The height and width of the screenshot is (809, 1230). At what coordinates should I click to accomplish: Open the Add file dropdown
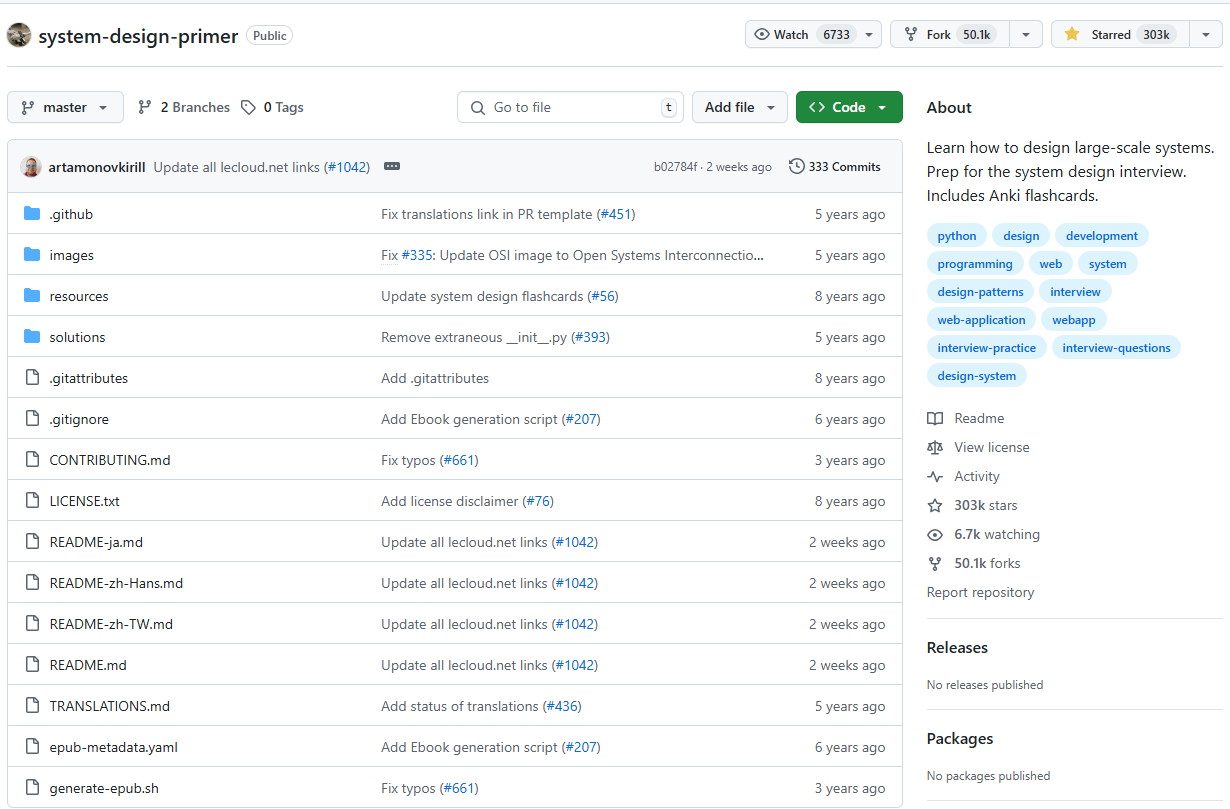click(739, 107)
